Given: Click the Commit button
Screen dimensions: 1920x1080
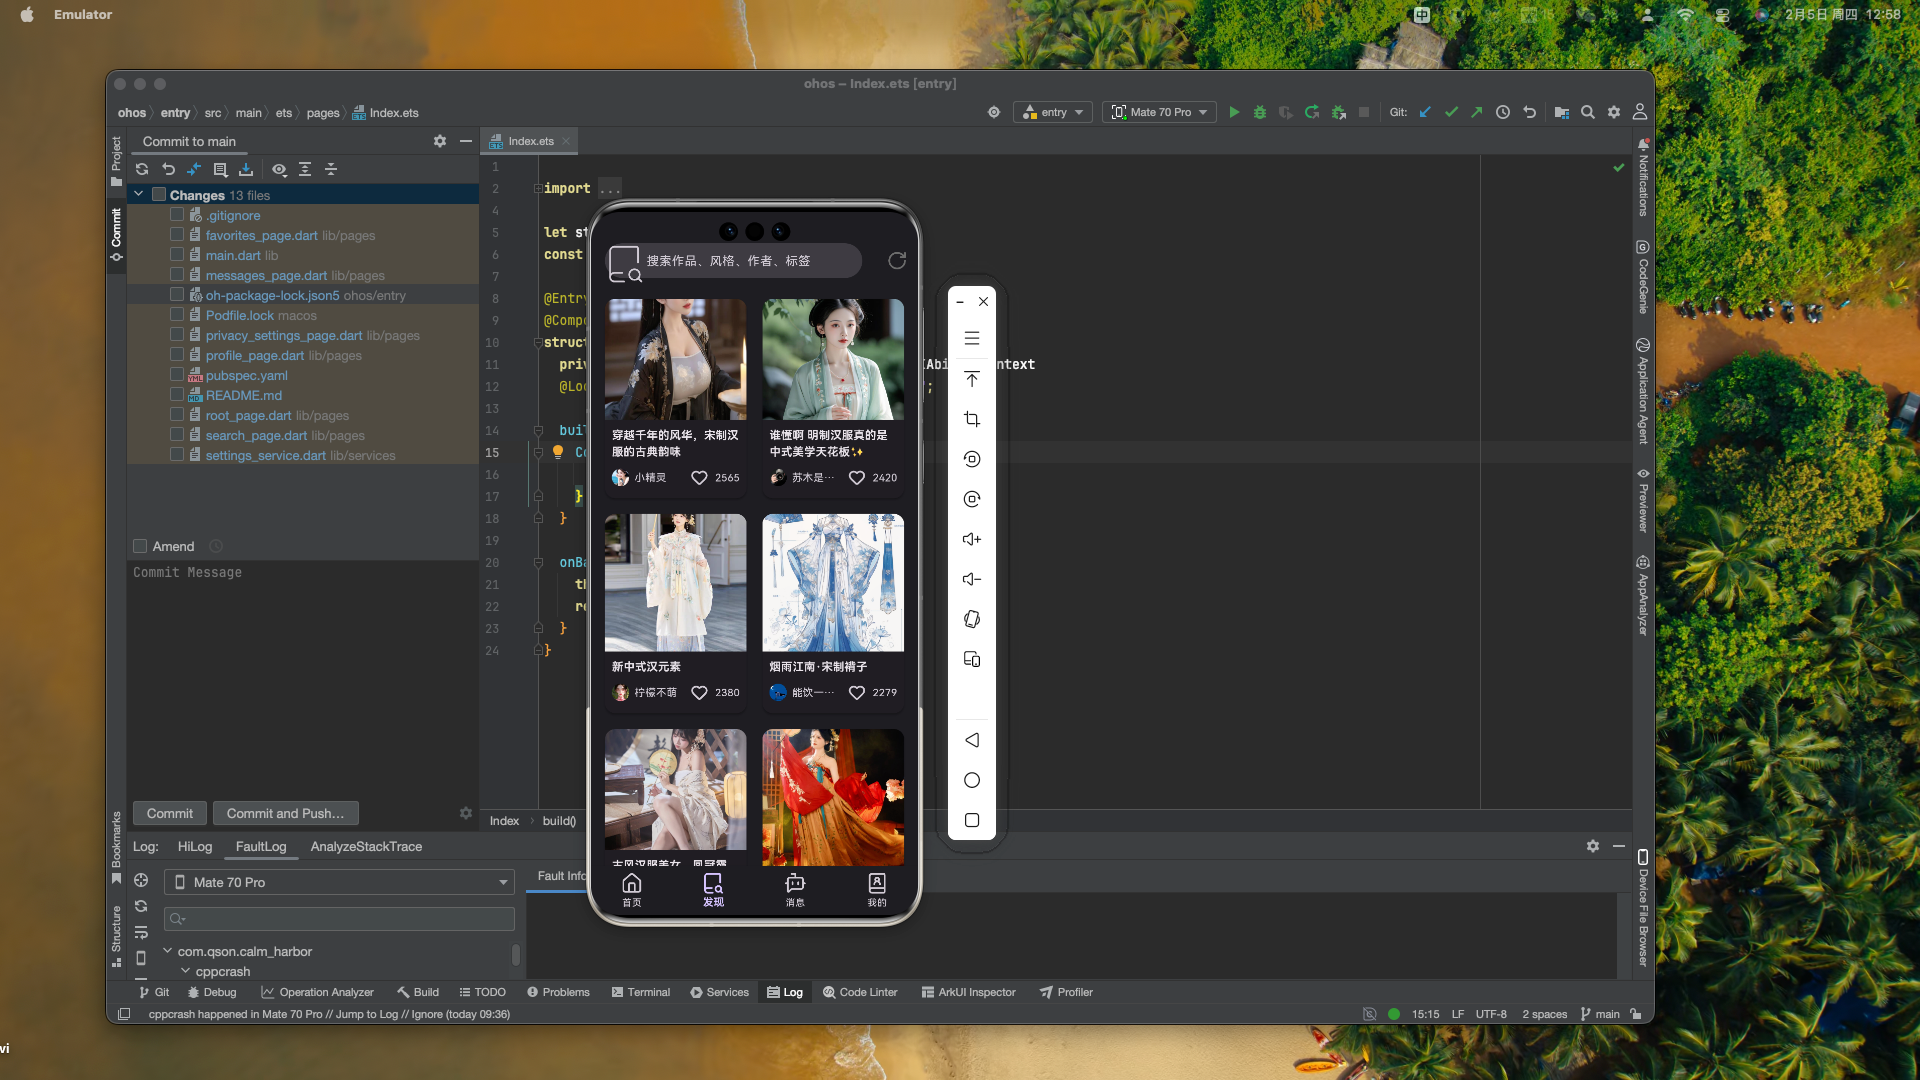Looking at the screenshot, I should 170,813.
